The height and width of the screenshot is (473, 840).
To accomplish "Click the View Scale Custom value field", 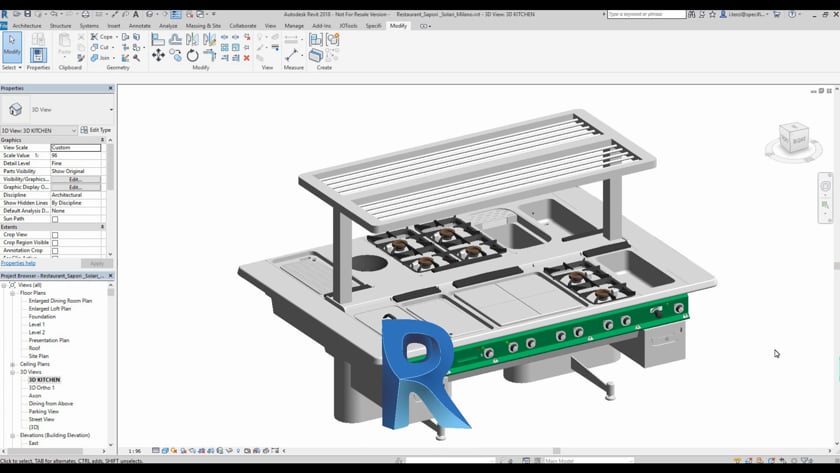I will [76, 147].
